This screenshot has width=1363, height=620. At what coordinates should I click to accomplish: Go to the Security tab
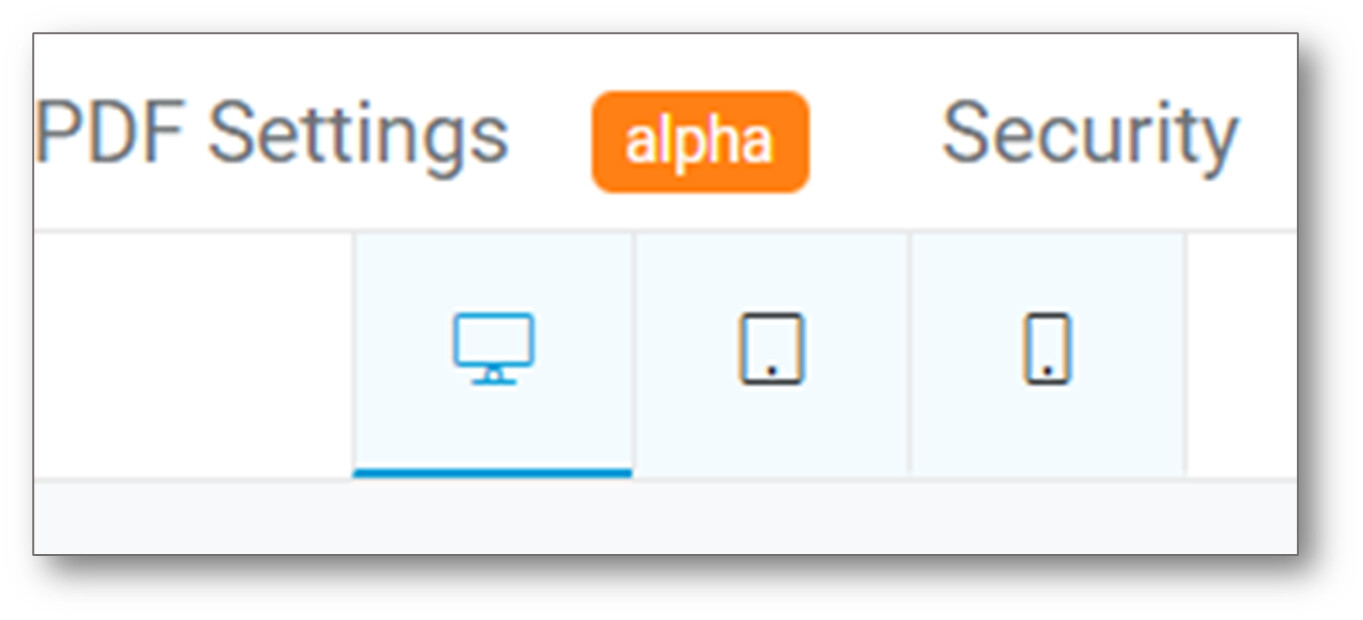[1090, 134]
